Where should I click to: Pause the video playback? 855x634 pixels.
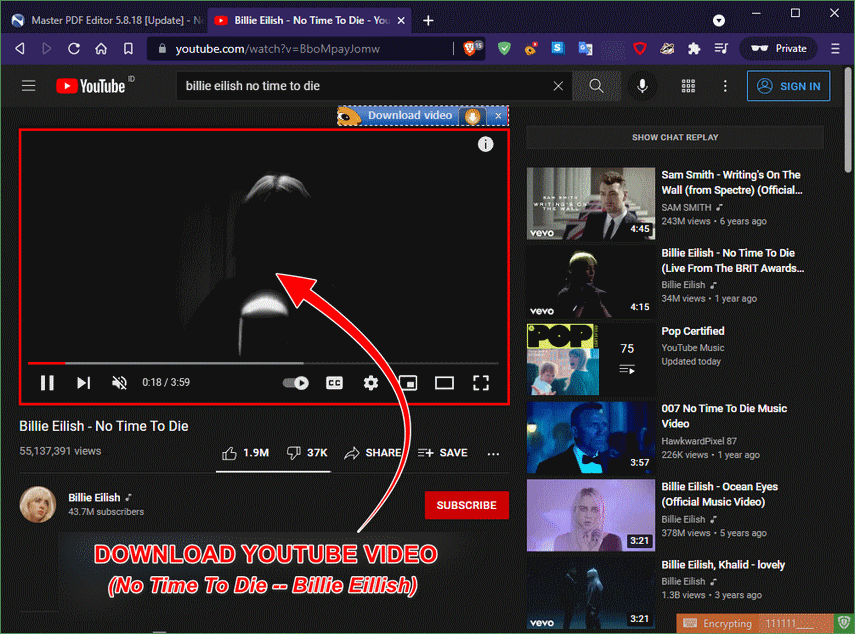[47, 383]
